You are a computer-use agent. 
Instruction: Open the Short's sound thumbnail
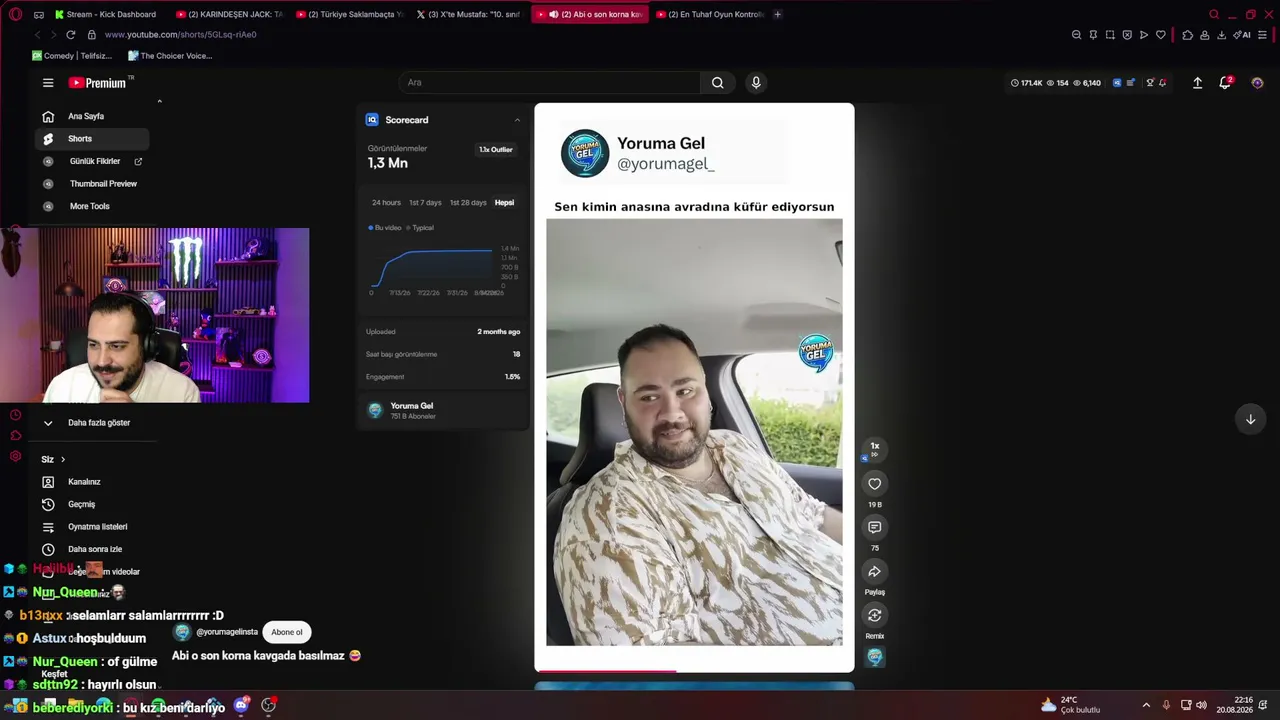point(875,657)
